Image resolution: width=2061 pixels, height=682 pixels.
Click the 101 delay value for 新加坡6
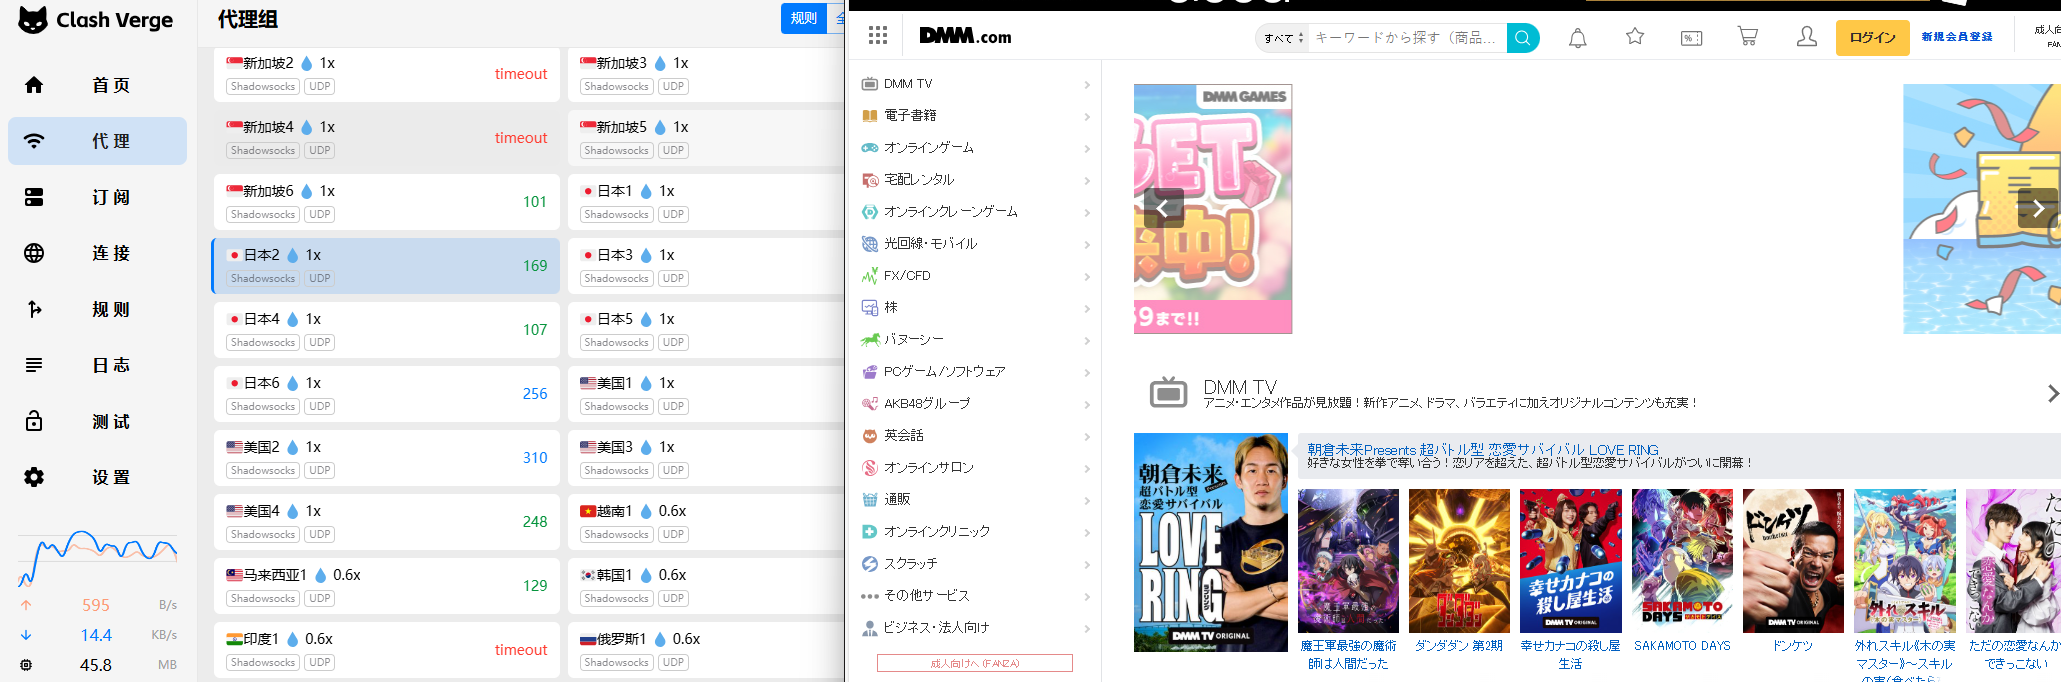tap(535, 202)
